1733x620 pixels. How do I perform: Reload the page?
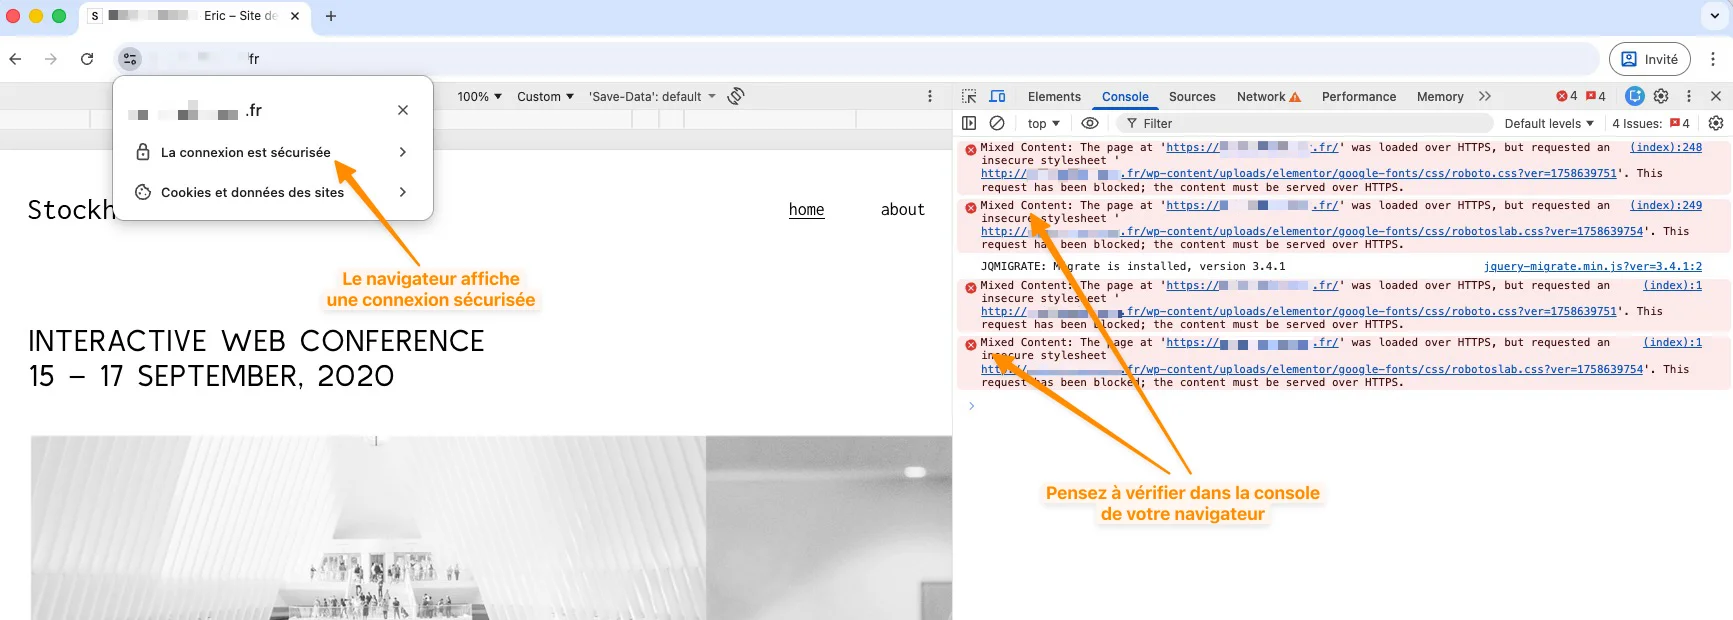click(87, 59)
